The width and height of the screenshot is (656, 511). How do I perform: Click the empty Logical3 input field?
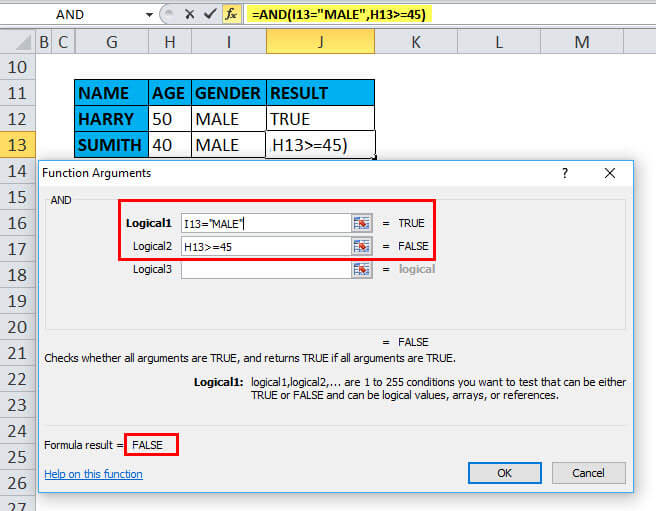tap(266, 269)
